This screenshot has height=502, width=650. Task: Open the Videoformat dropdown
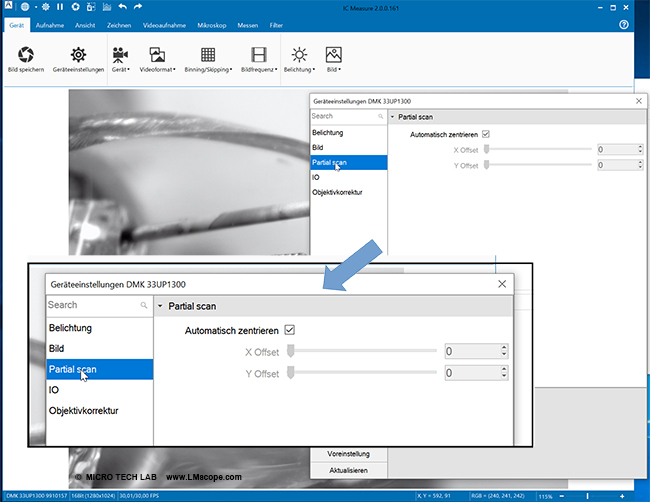158,58
